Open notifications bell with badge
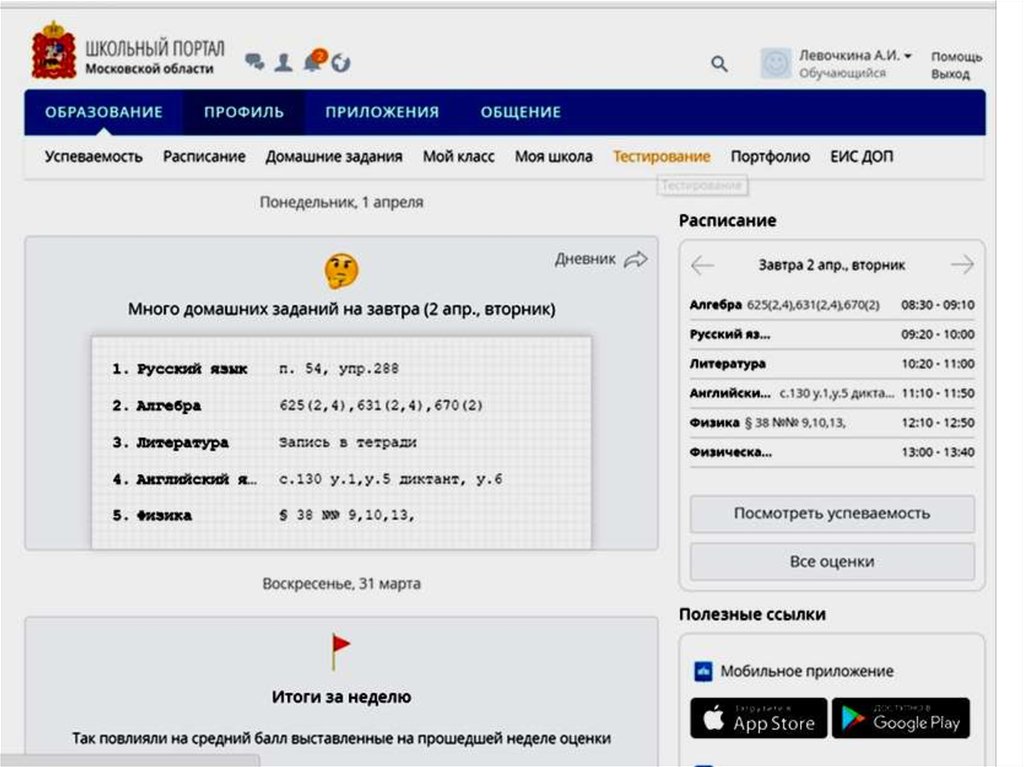 (x=314, y=61)
